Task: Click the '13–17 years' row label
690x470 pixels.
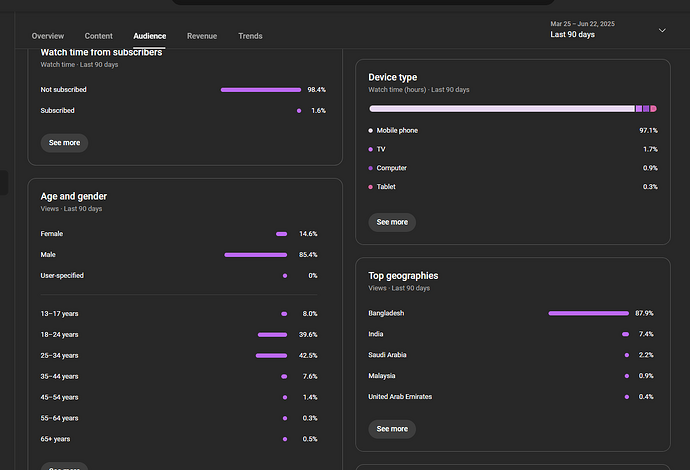Action: (x=59, y=314)
